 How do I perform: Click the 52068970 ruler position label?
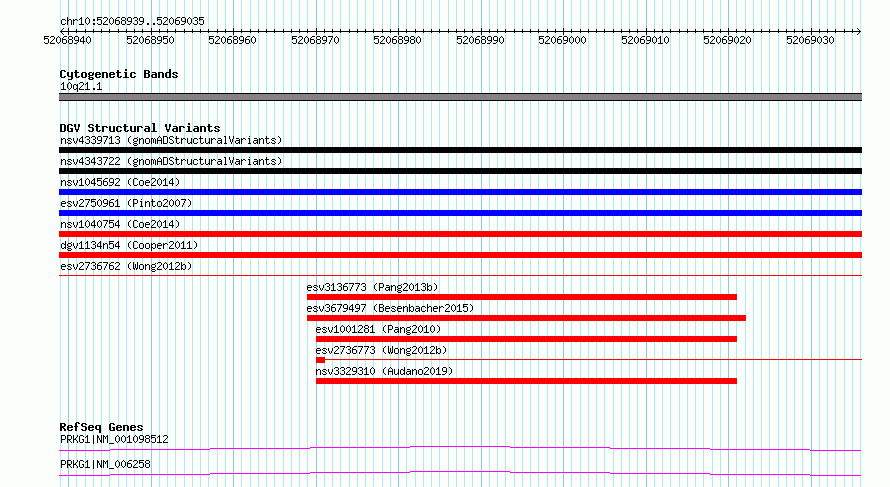[x=316, y=40]
